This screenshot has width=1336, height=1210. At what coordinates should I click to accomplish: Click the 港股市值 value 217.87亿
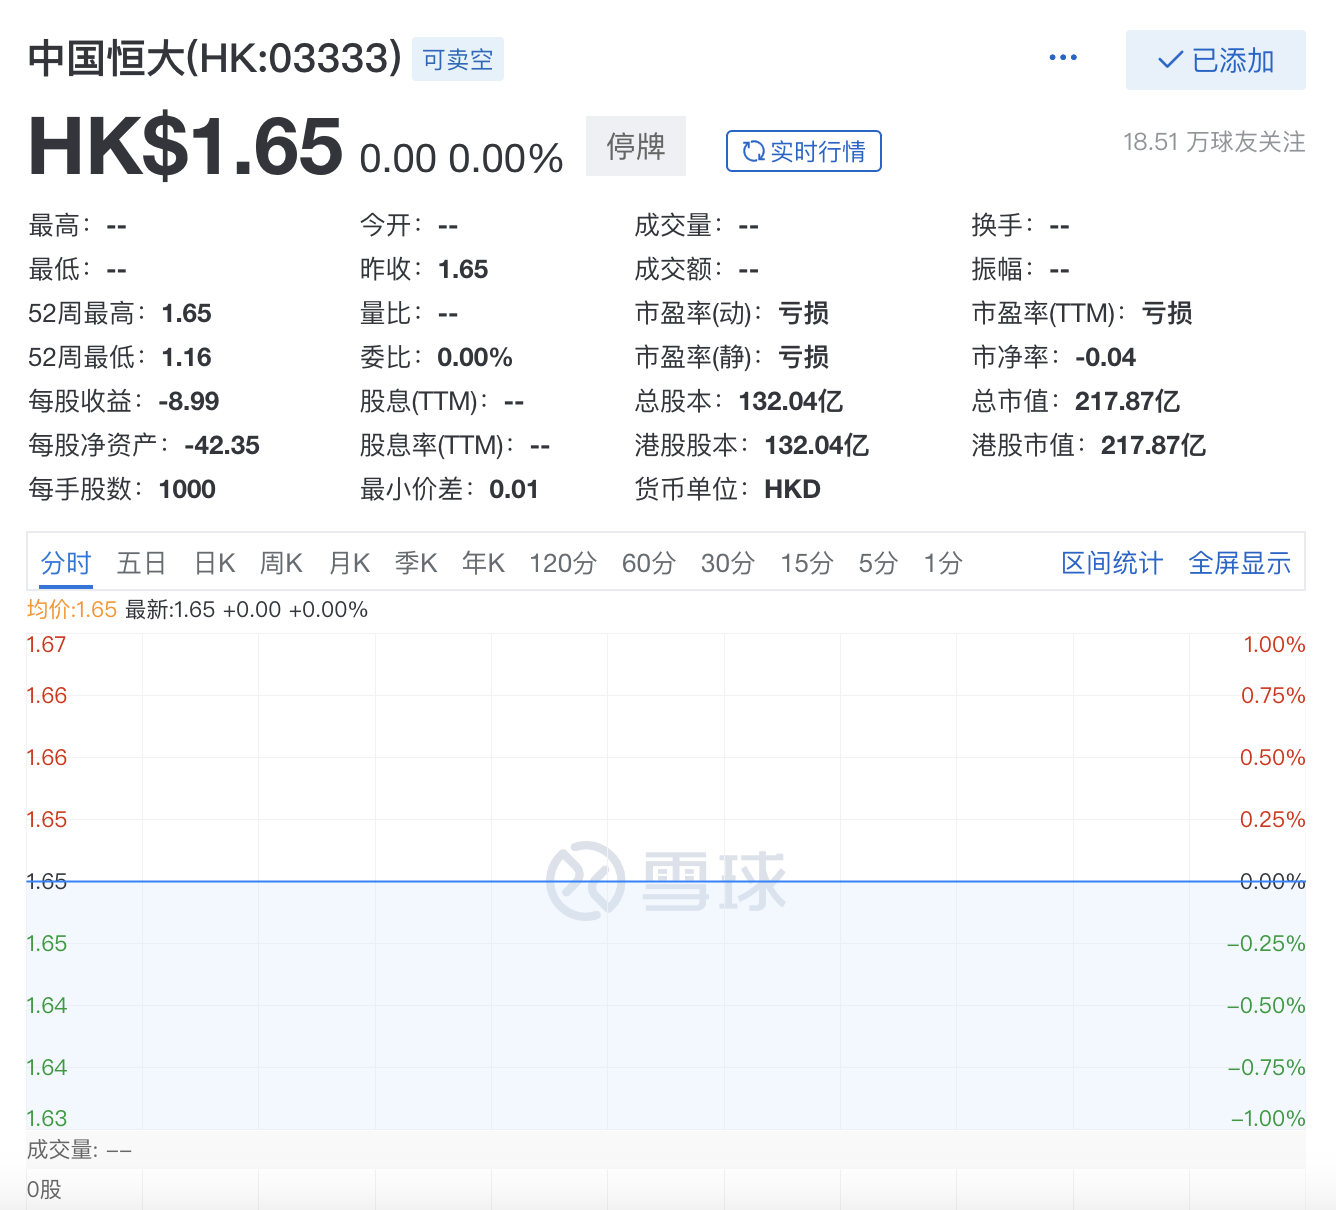1154,445
